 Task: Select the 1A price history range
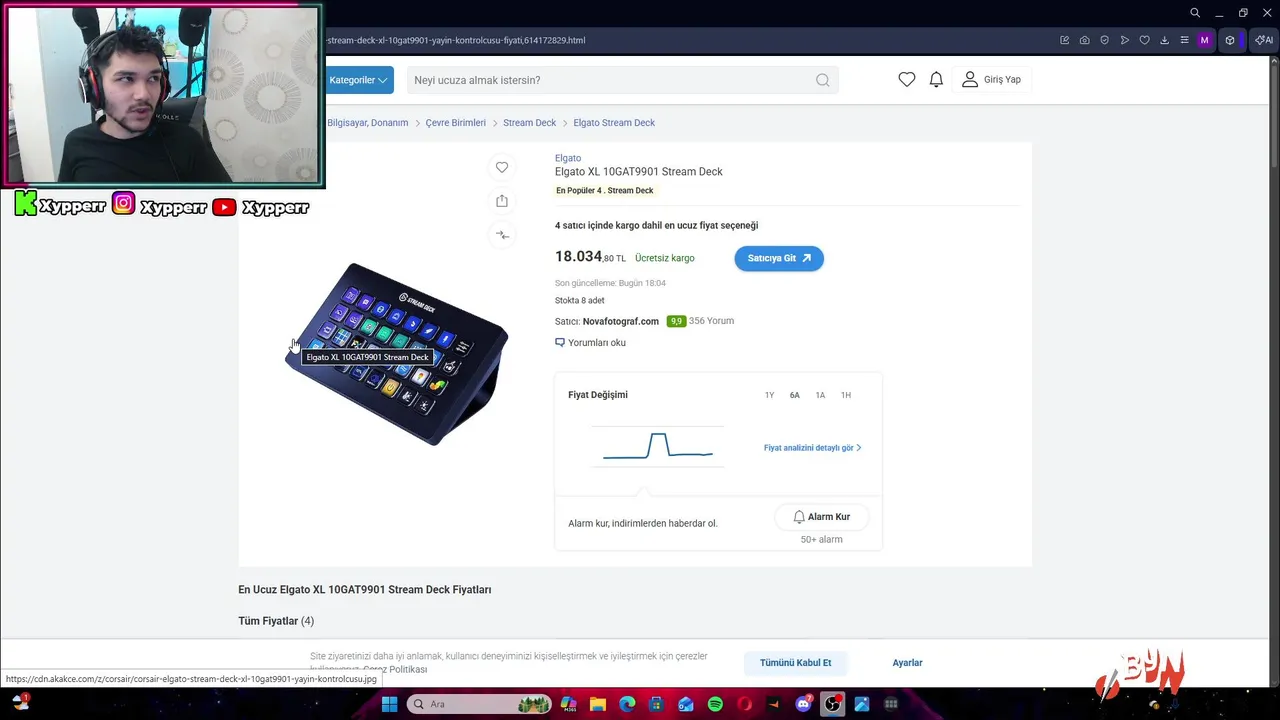(x=820, y=395)
